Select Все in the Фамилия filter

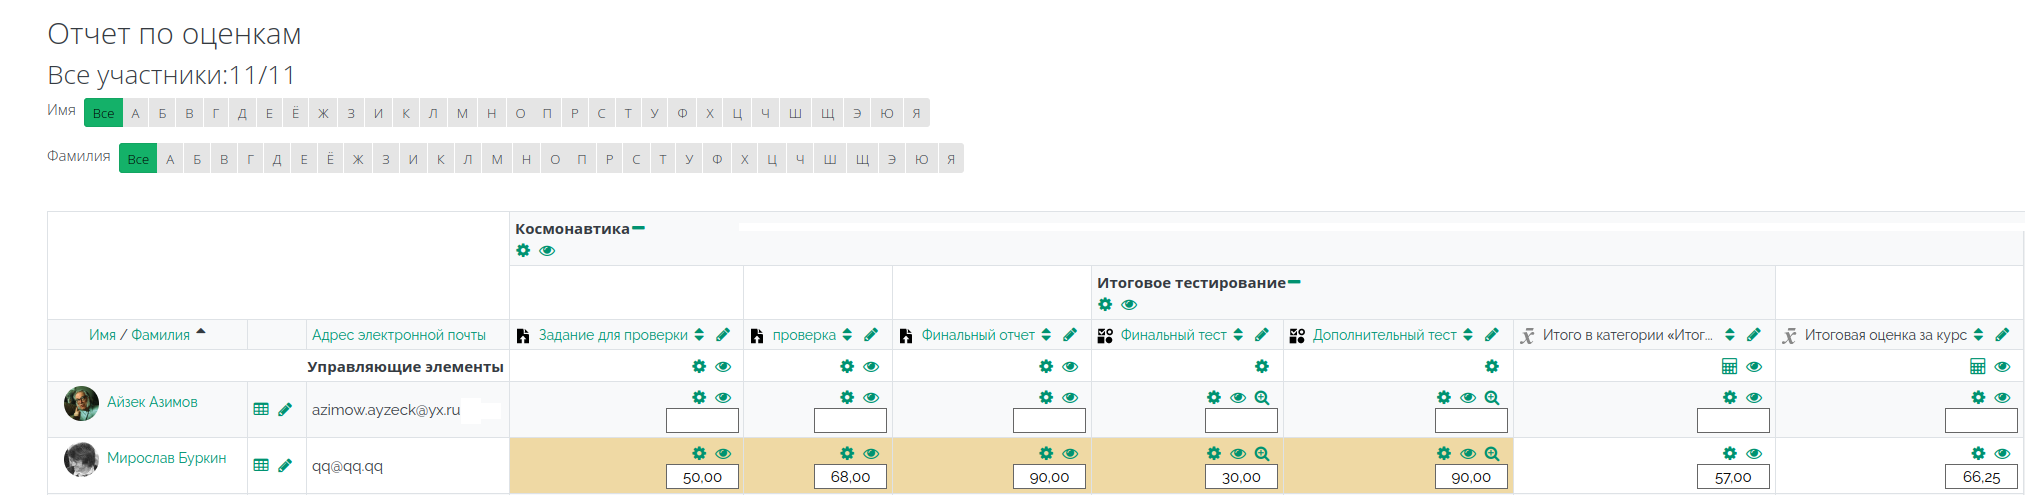pos(138,159)
